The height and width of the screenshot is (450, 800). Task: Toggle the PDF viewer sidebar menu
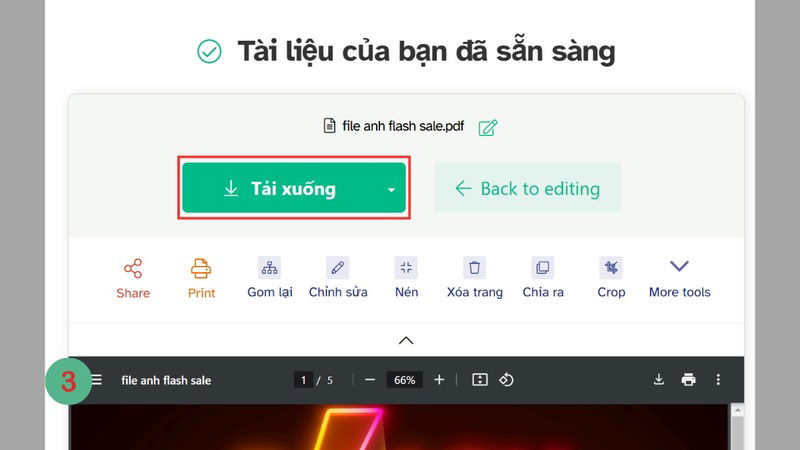[x=96, y=380]
